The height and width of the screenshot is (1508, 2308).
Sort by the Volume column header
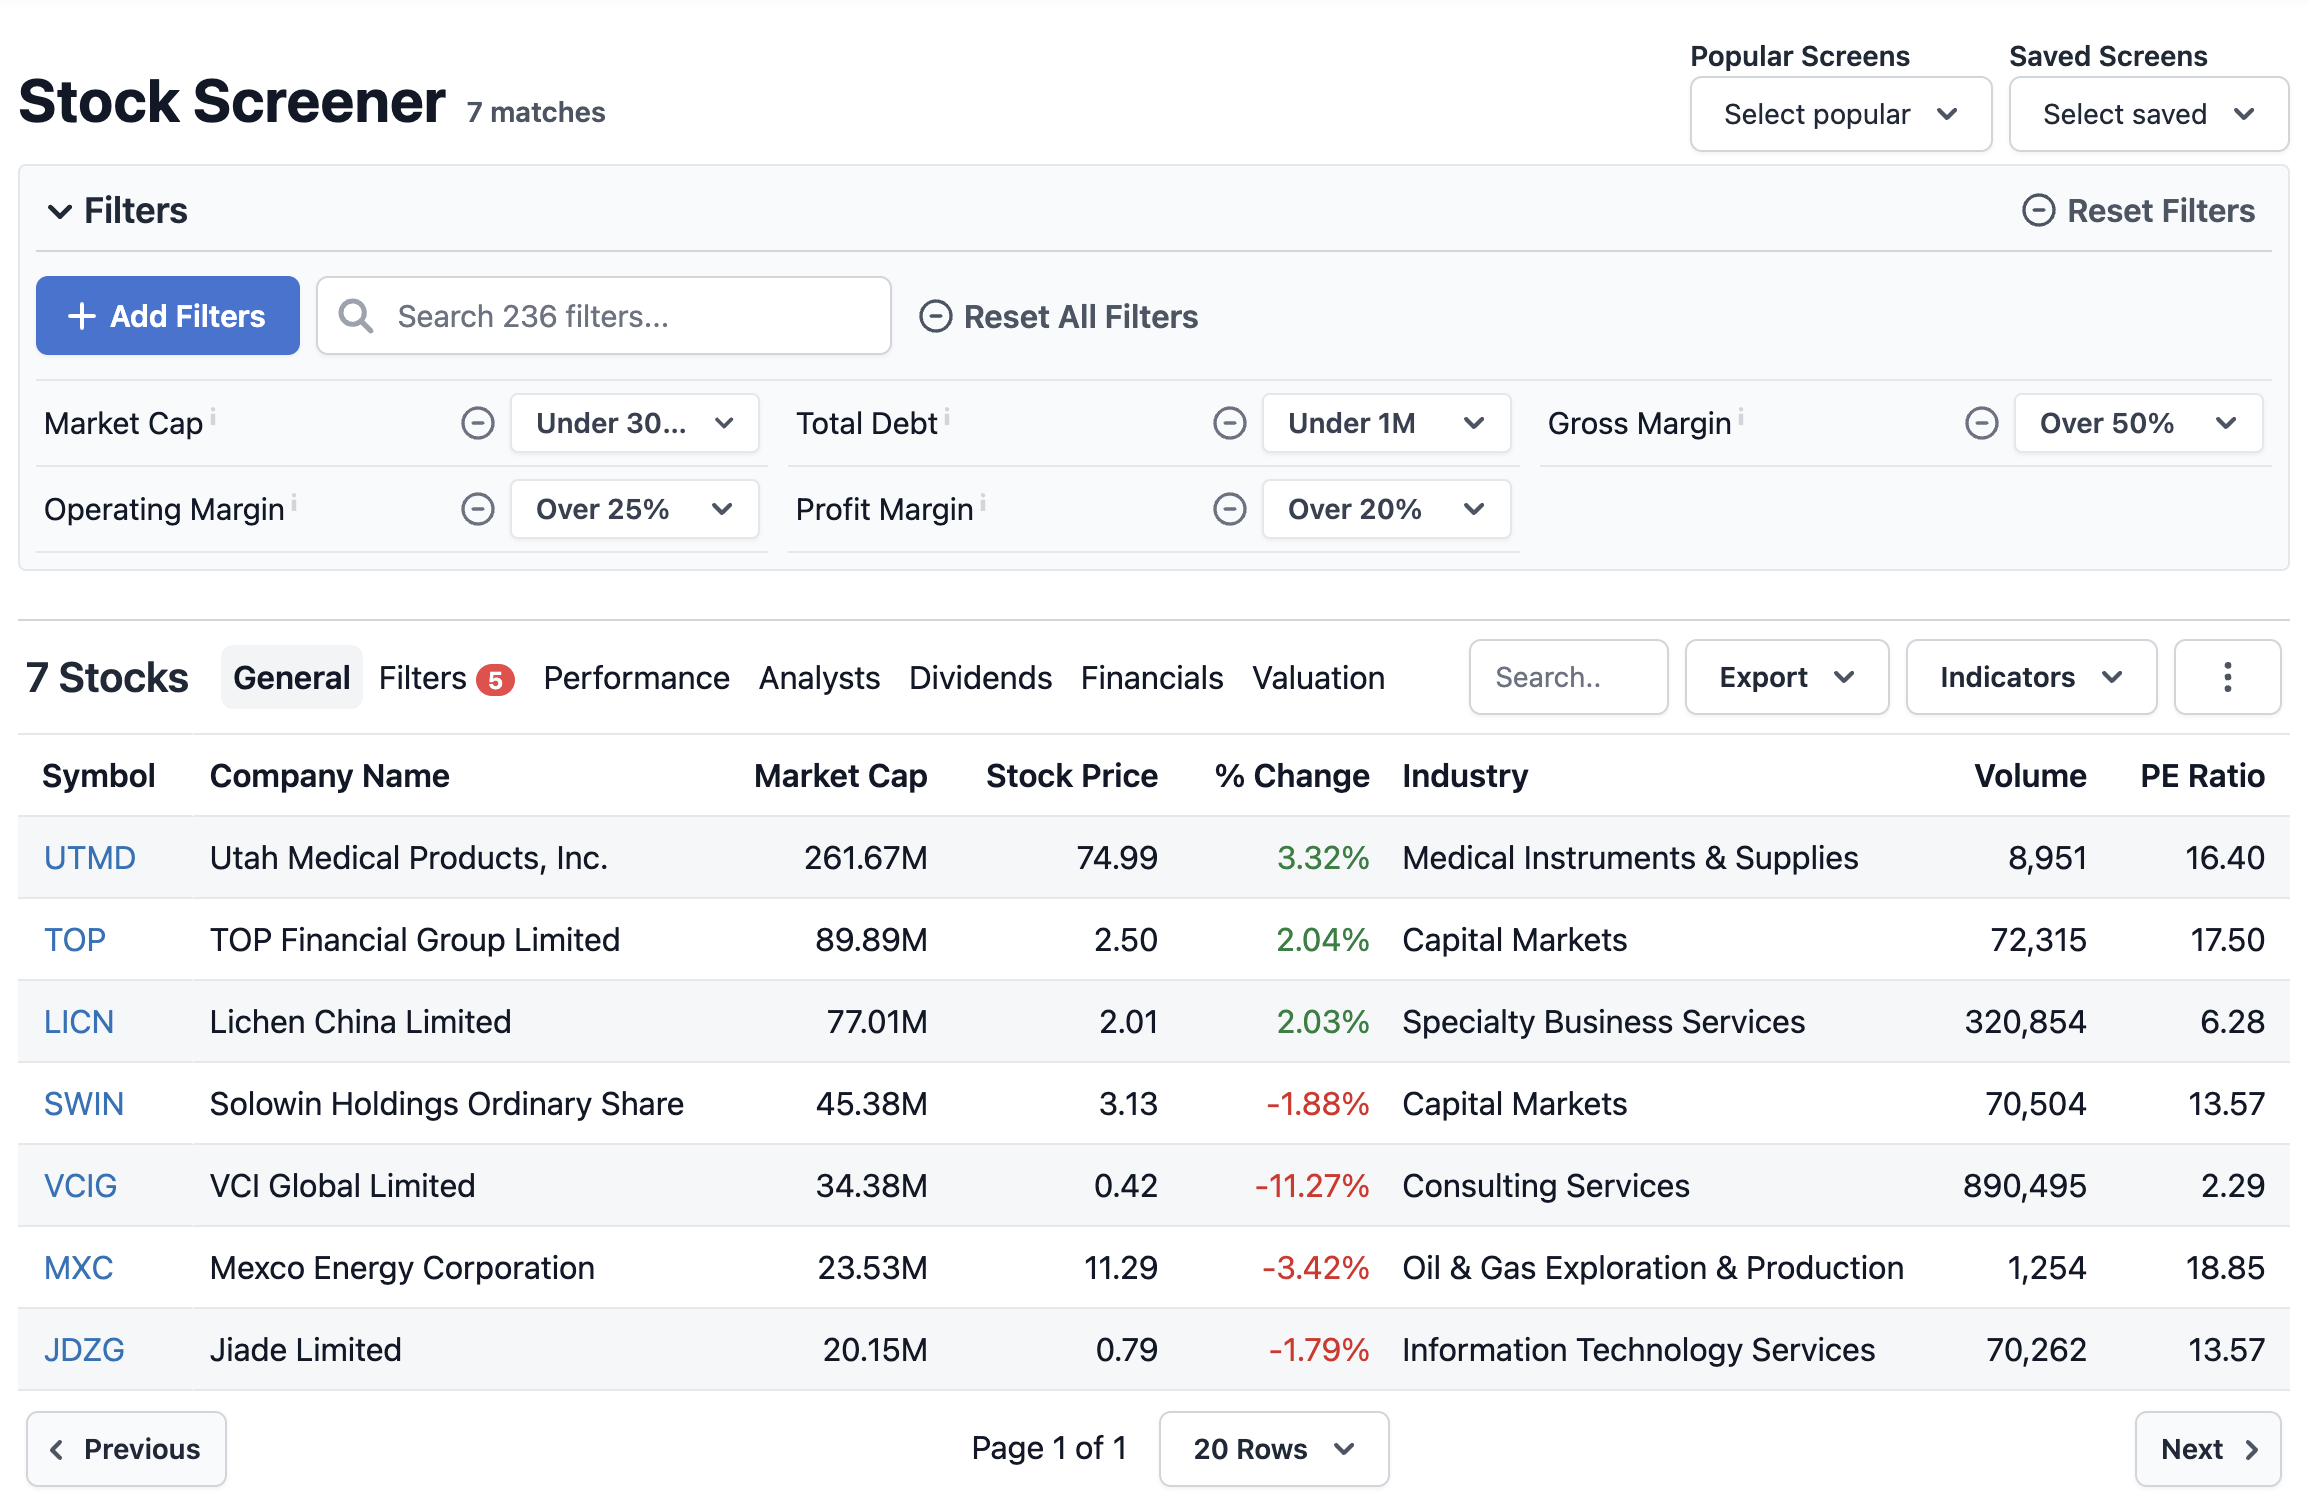[2030, 776]
